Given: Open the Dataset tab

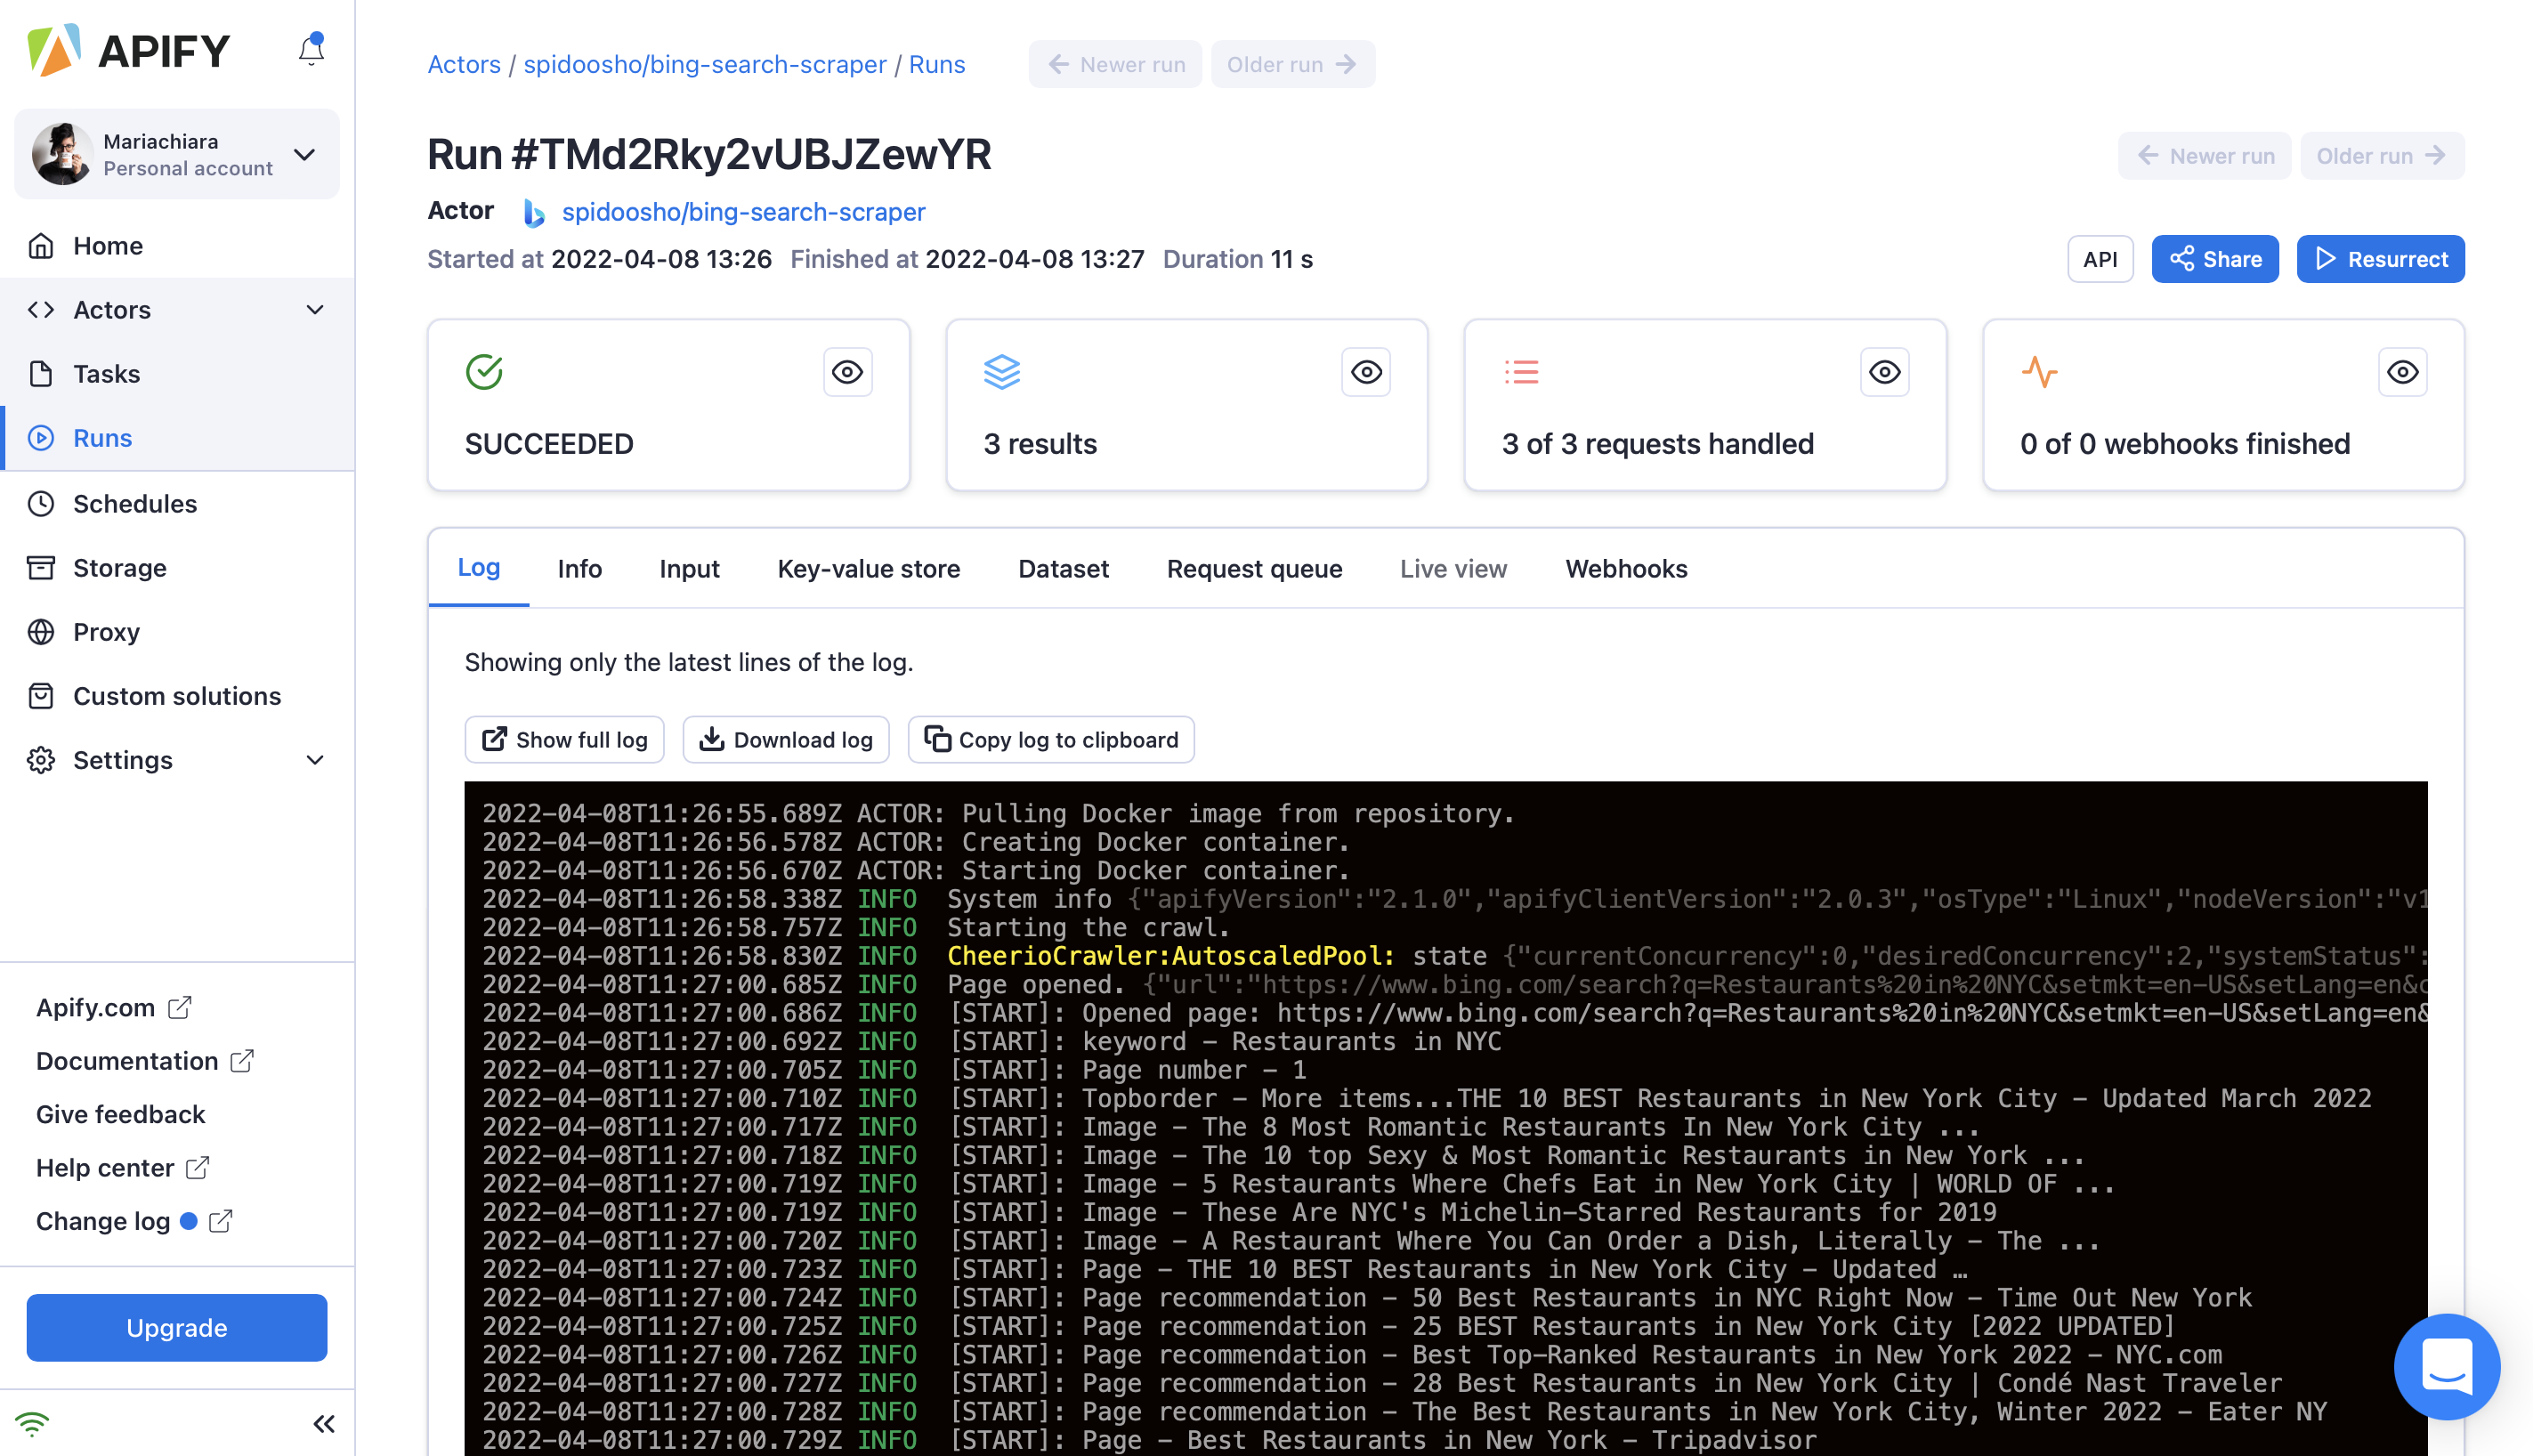Looking at the screenshot, I should [1063, 569].
